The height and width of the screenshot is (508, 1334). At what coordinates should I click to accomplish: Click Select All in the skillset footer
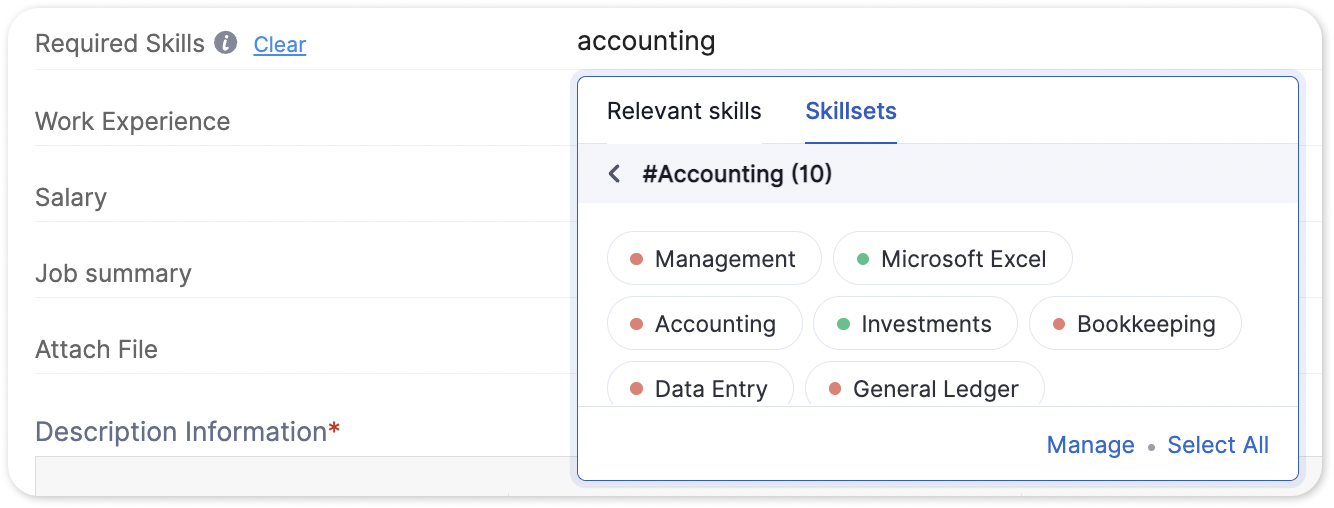(1218, 445)
